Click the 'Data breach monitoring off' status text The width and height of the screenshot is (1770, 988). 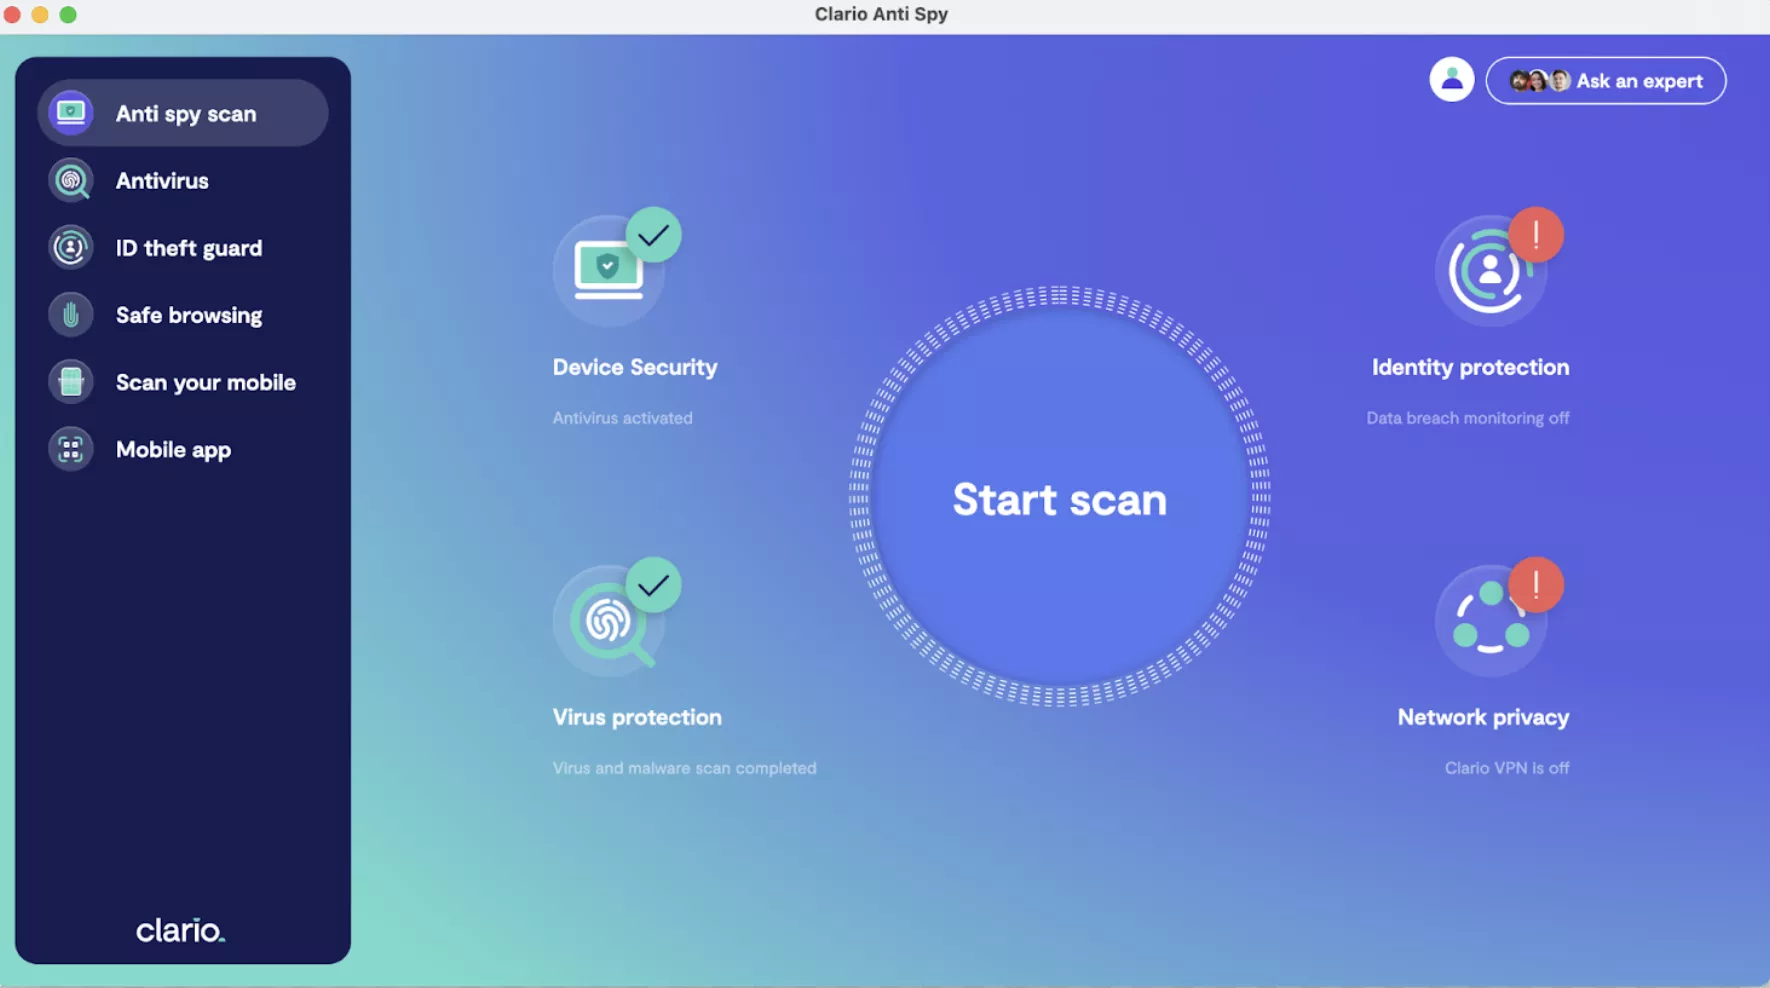click(1468, 418)
